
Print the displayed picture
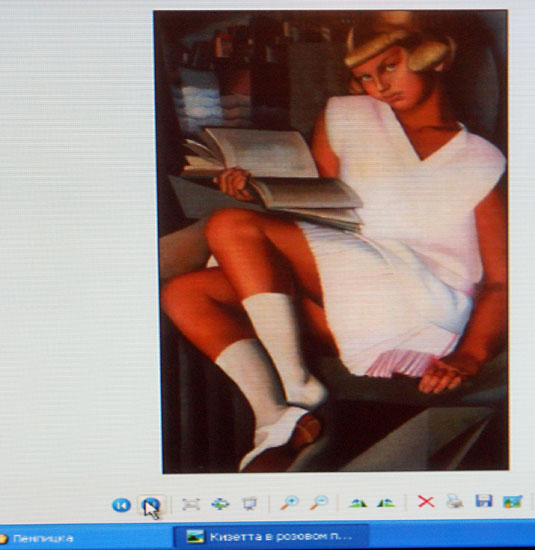click(454, 501)
